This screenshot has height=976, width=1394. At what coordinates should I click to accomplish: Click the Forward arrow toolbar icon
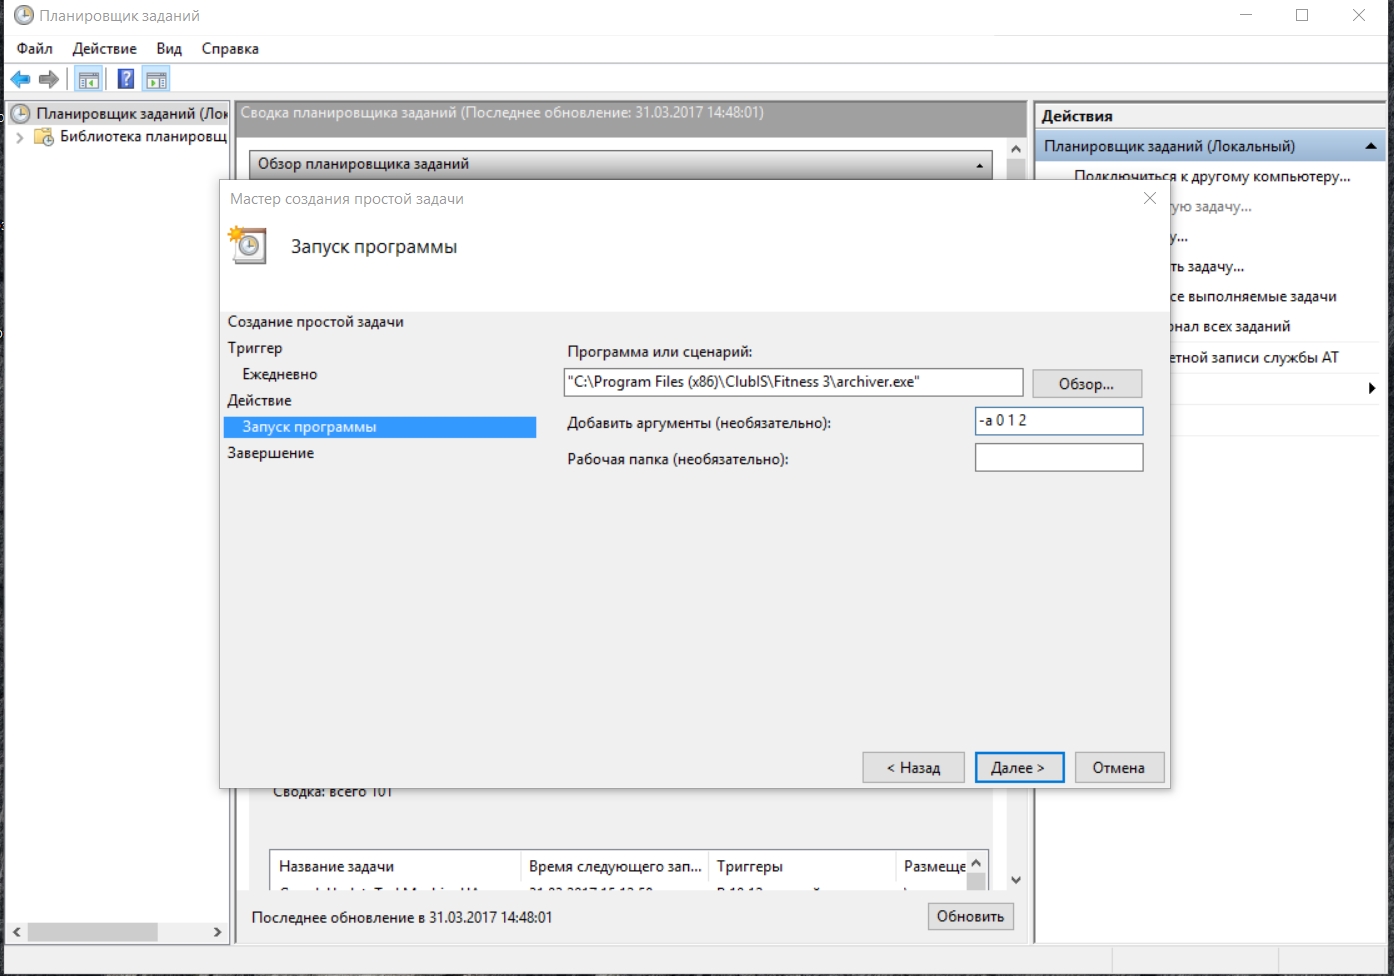48,79
